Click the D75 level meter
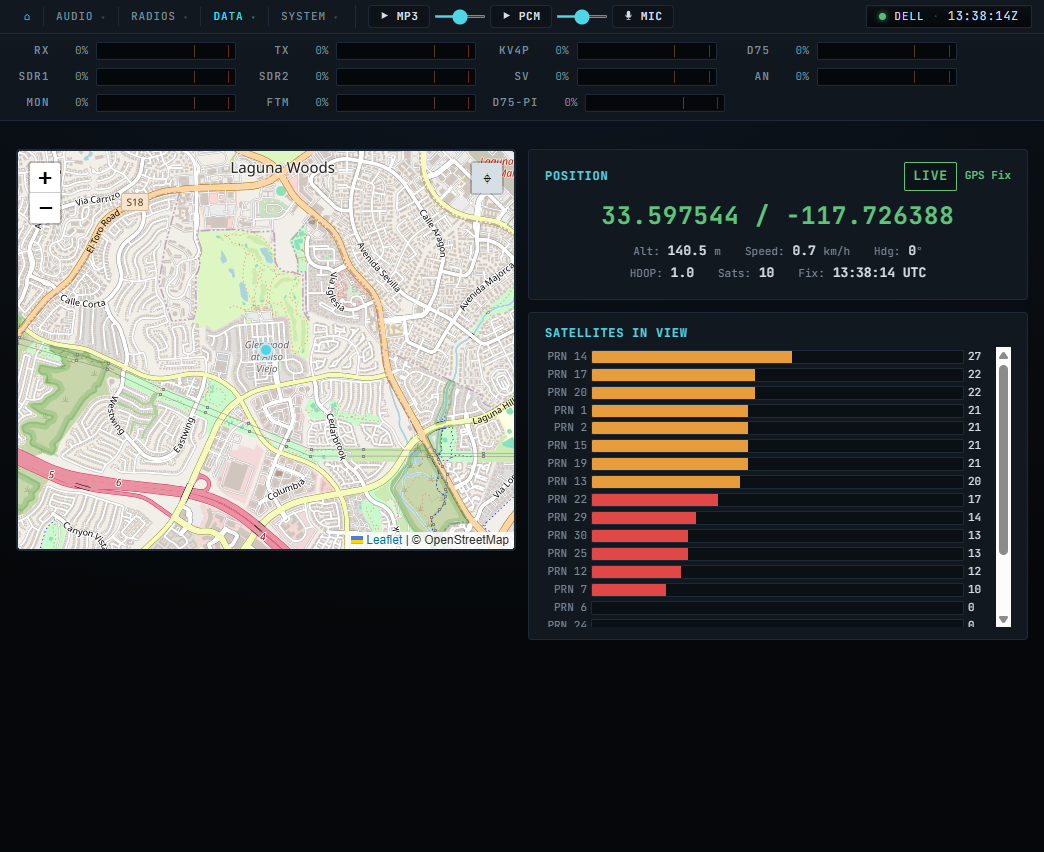Image resolution: width=1044 pixels, height=852 pixels. (x=887, y=51)
